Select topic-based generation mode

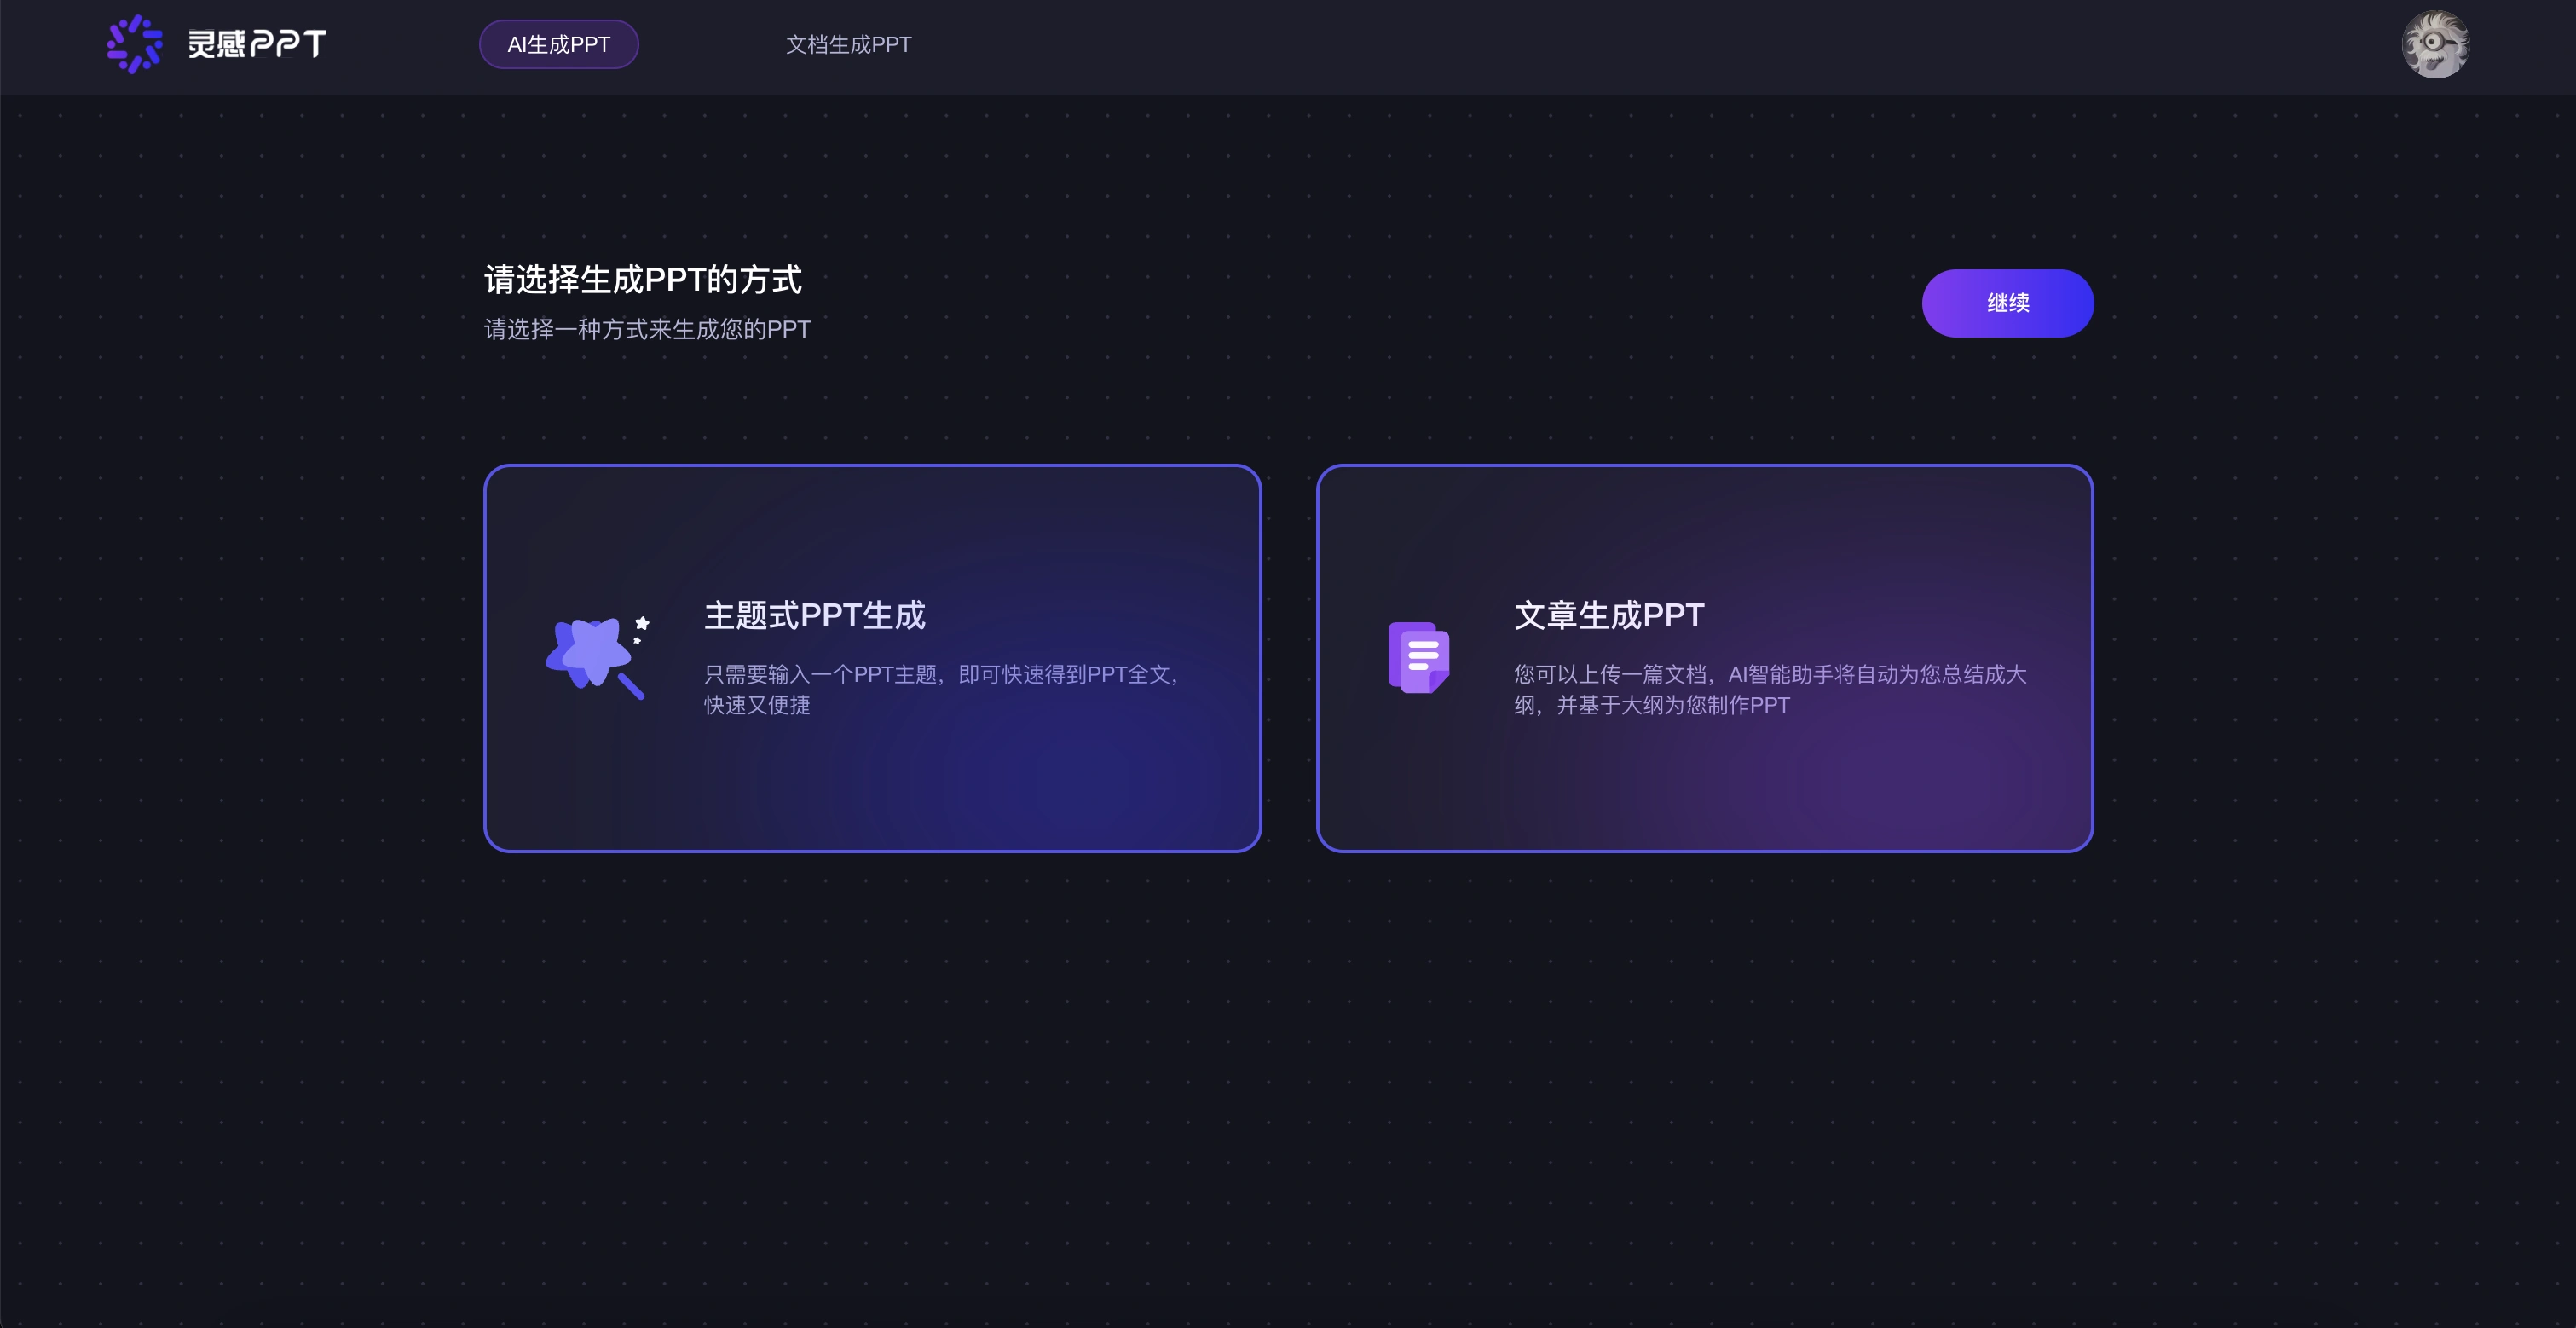click(874, 658)
